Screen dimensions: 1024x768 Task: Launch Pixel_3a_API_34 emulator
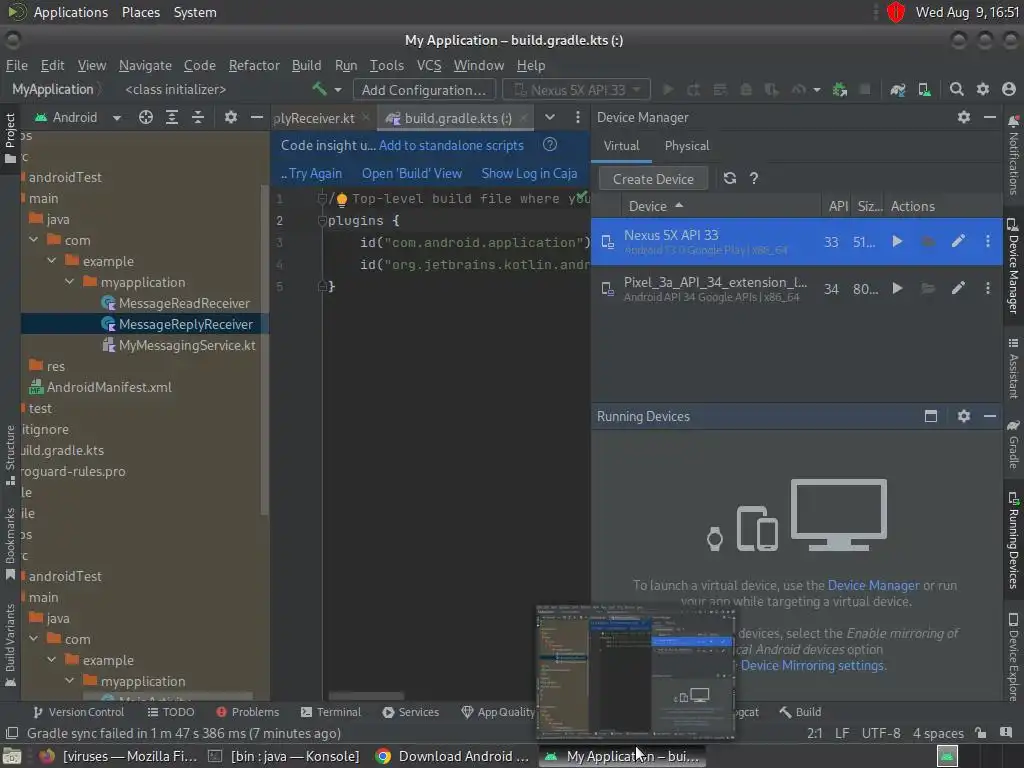coord(897,288)
